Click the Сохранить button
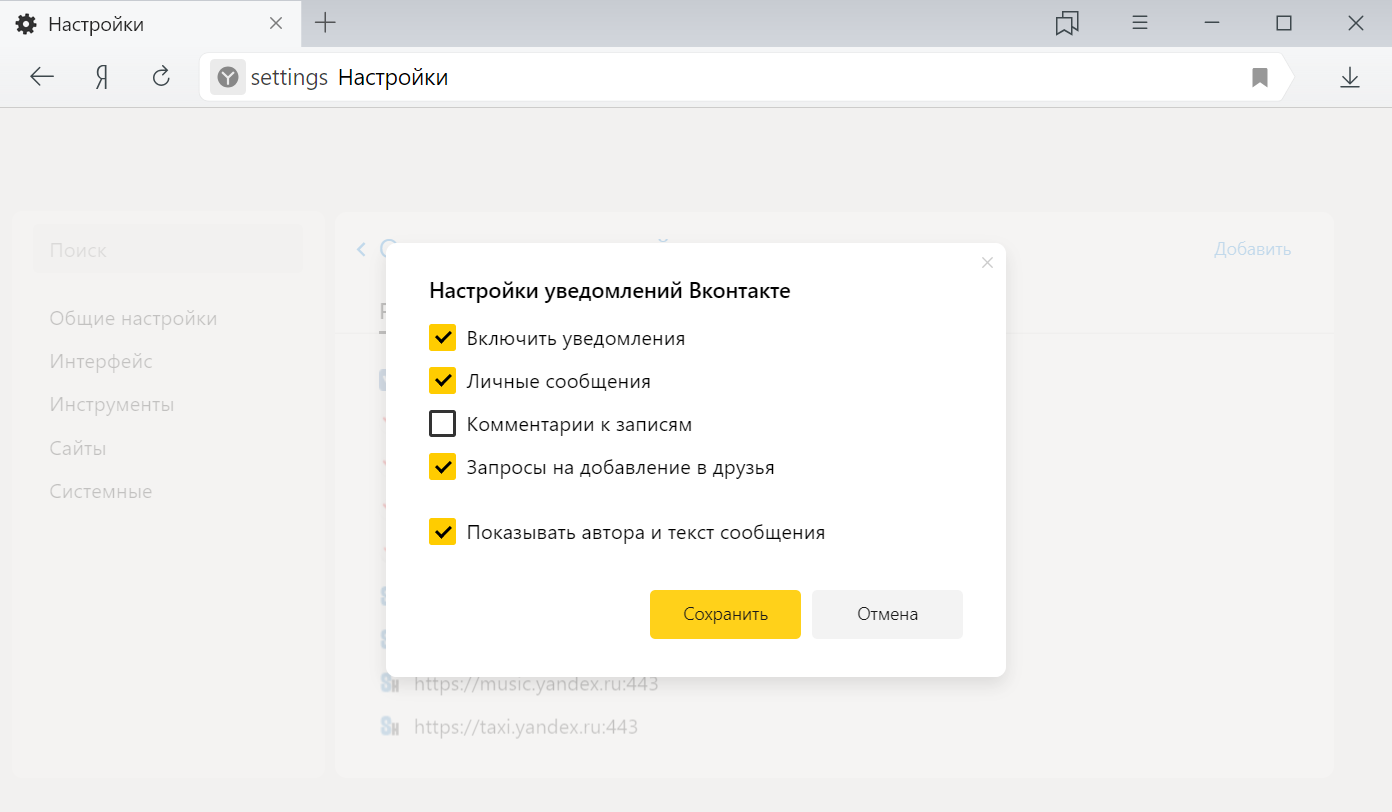Viewport: 1392px width, 812px height. click(725, 614)
